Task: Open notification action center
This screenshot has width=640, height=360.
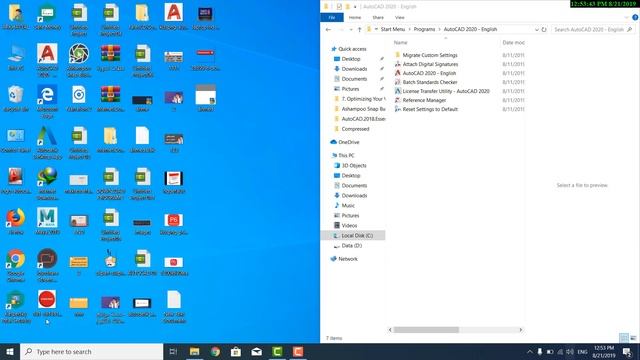Action: (627, 351)
